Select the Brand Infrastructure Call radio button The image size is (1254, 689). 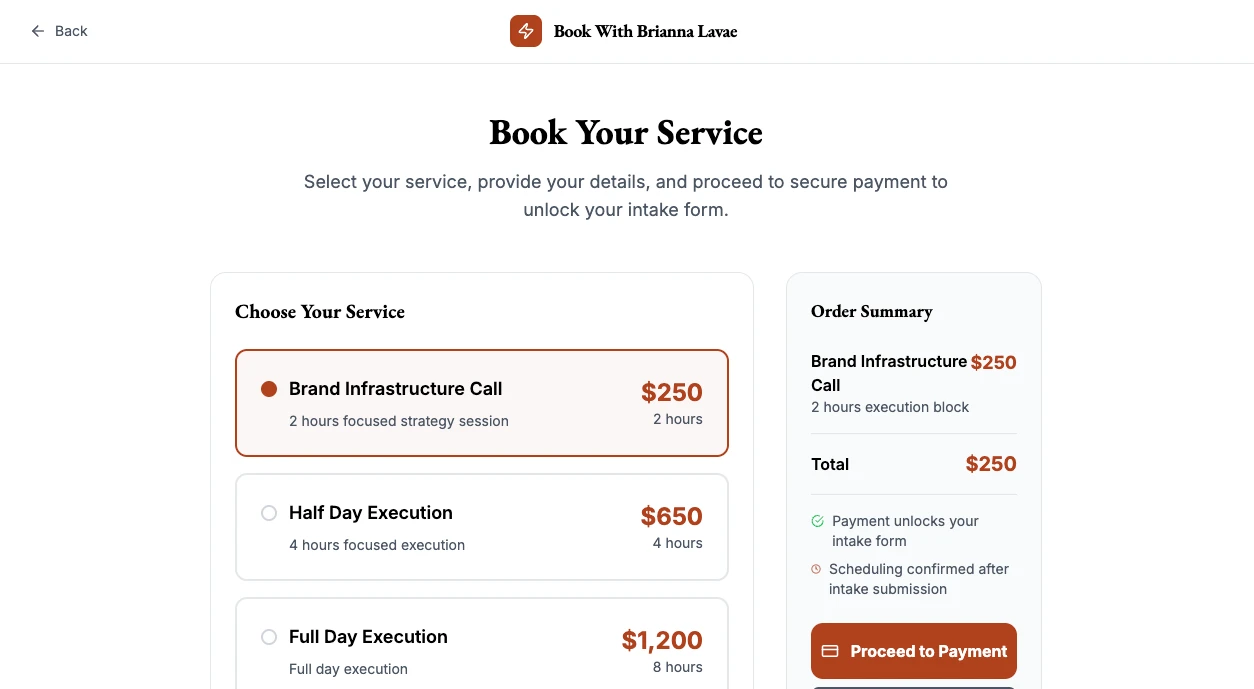[269, 389]
